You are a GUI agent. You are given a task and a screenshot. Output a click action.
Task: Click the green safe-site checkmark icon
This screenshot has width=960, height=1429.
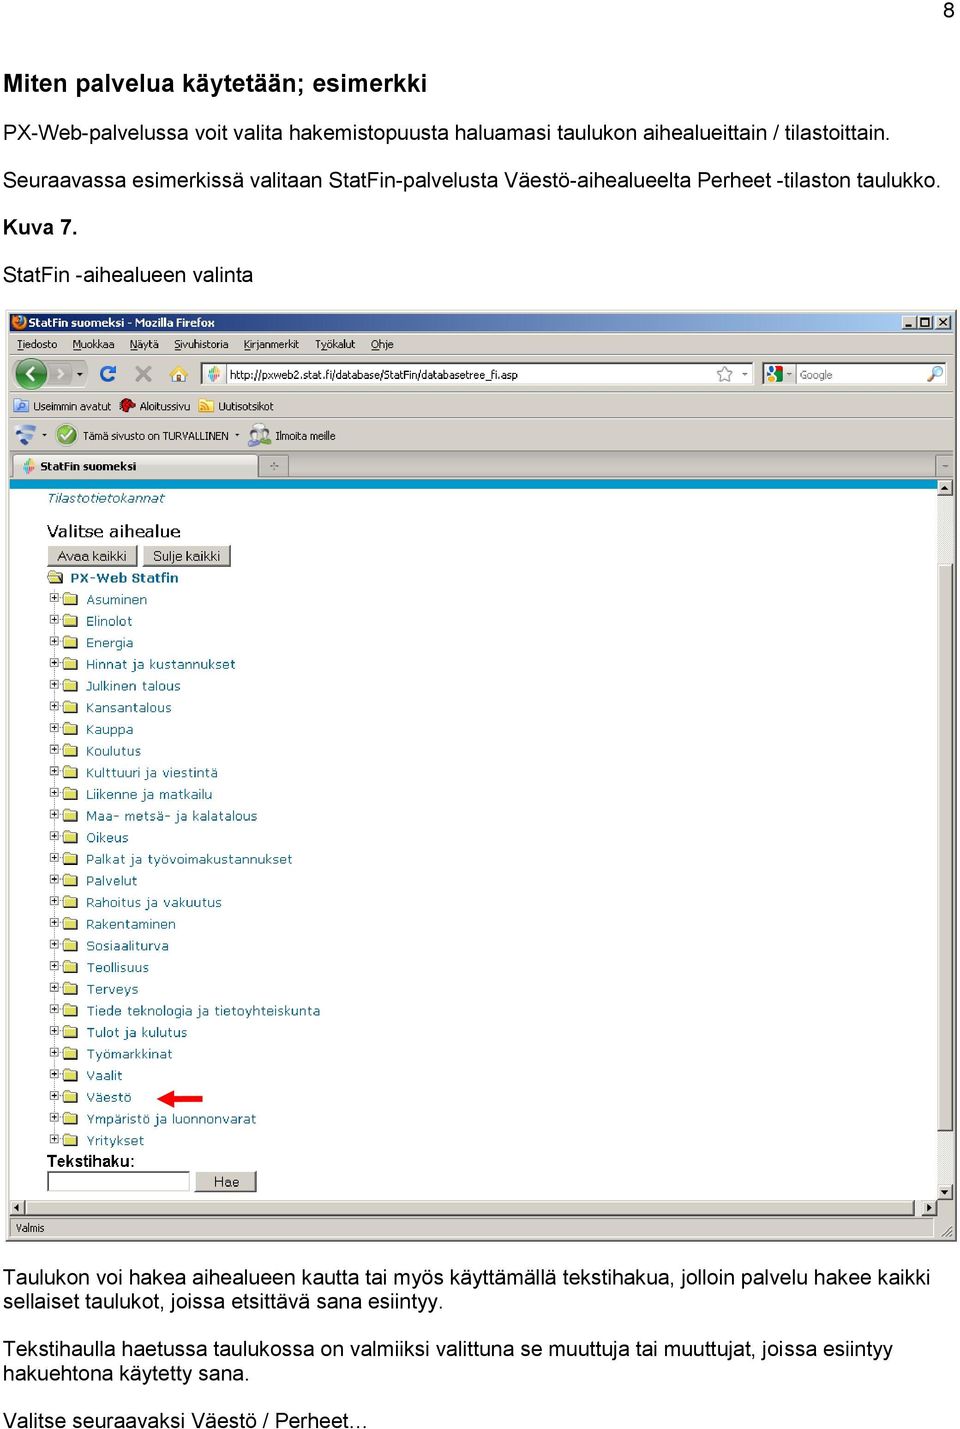pos(67,435)
